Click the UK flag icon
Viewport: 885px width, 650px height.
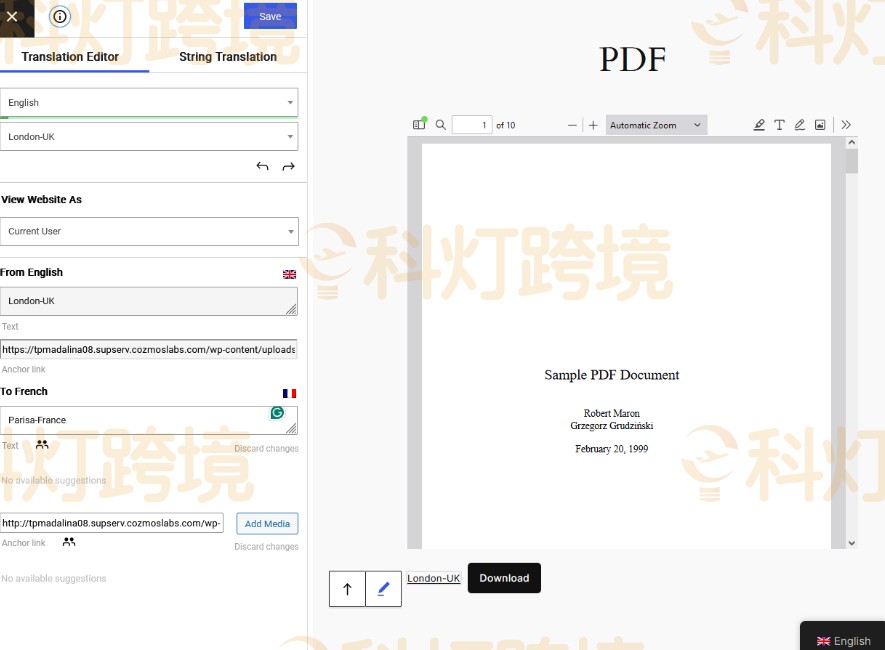[x=290, y=274]
